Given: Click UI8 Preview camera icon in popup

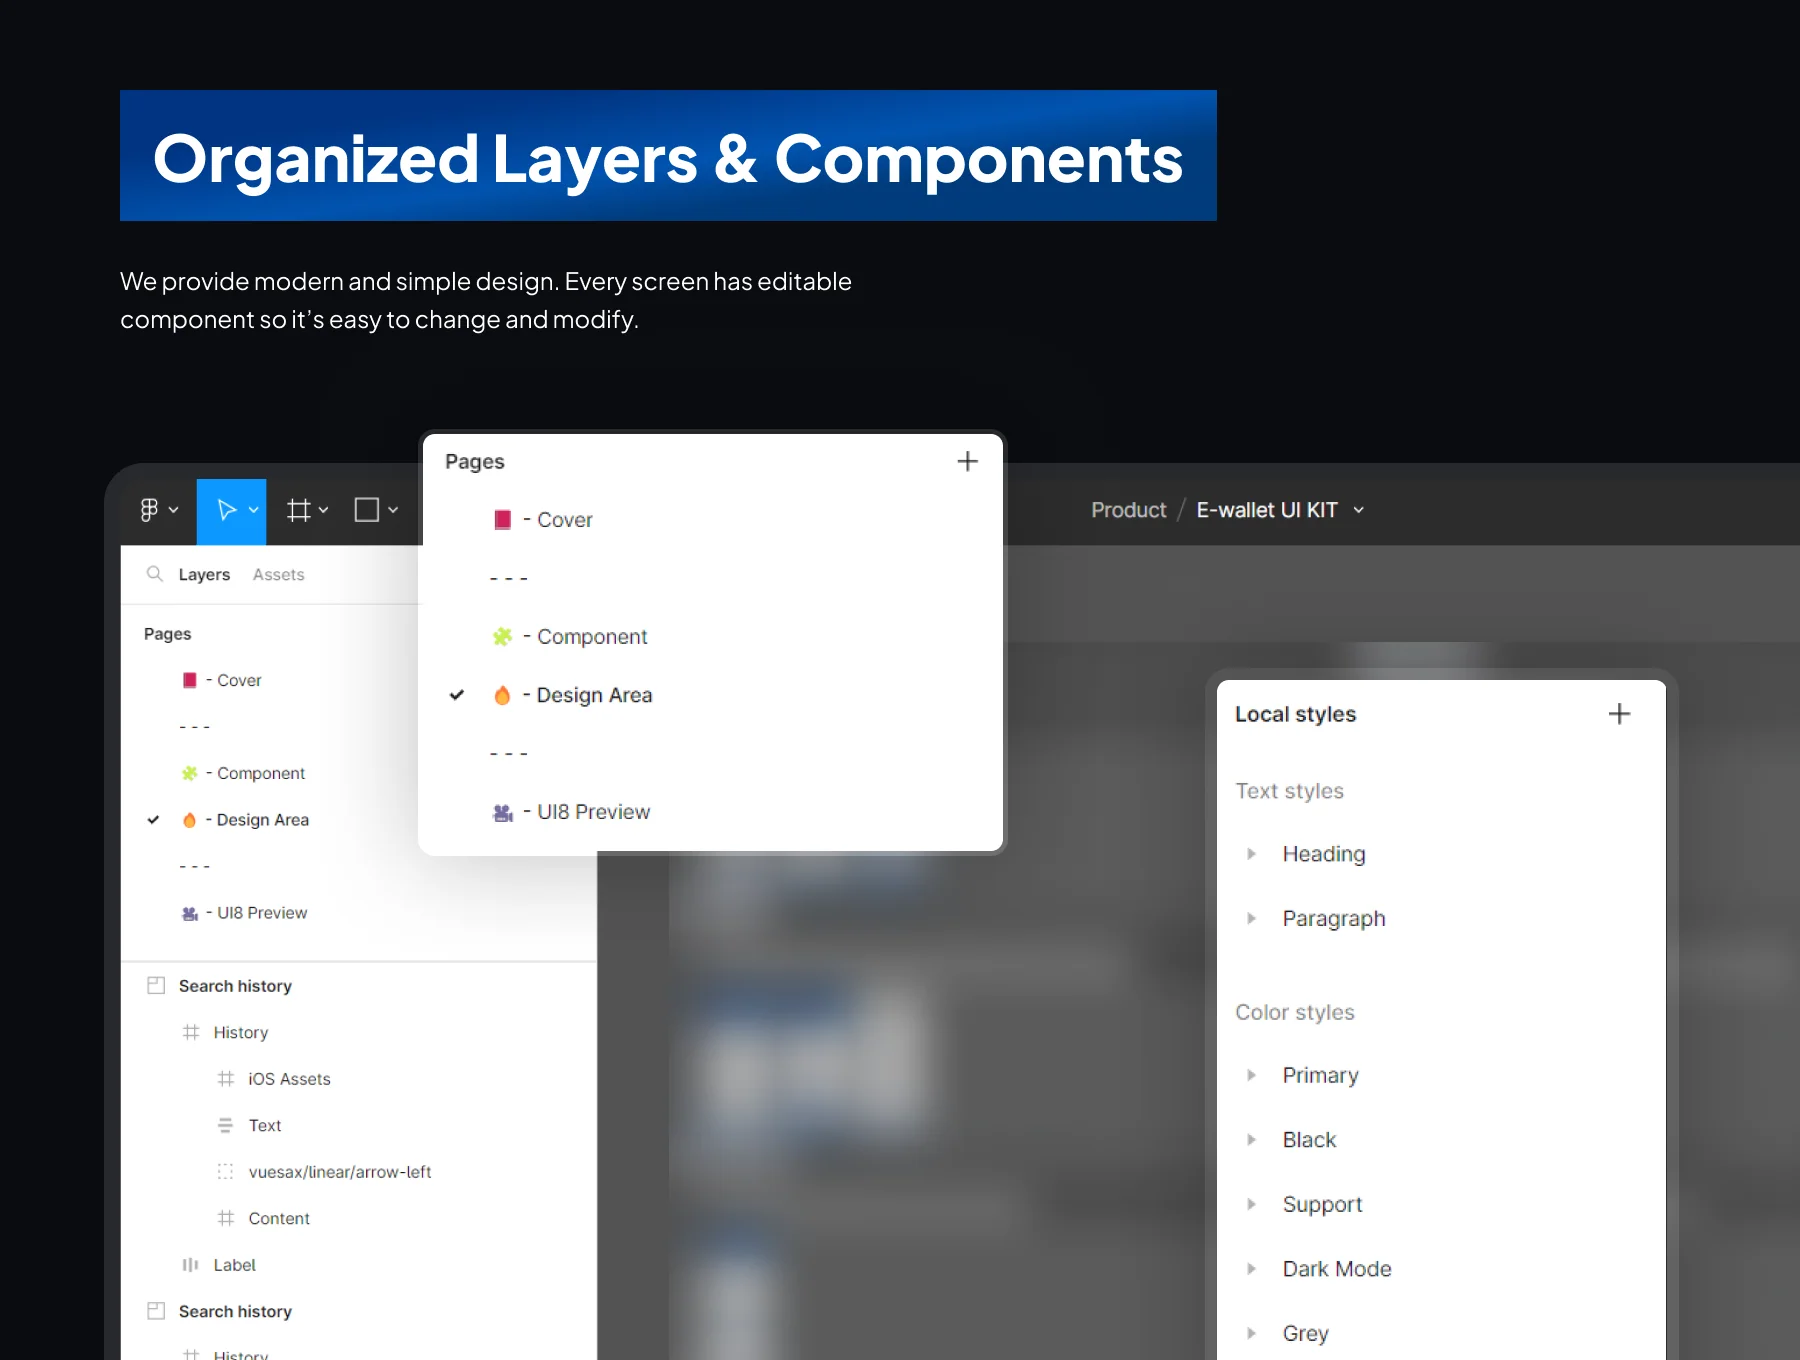Looking at the screenshot, I should (503, 812).
